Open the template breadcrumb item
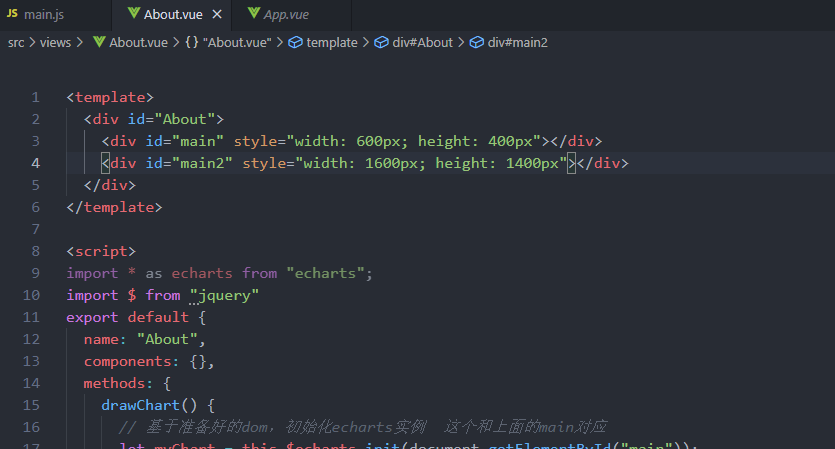Viewport: 835px width, 449px height. pyautogui.click(x=332, y=43)
